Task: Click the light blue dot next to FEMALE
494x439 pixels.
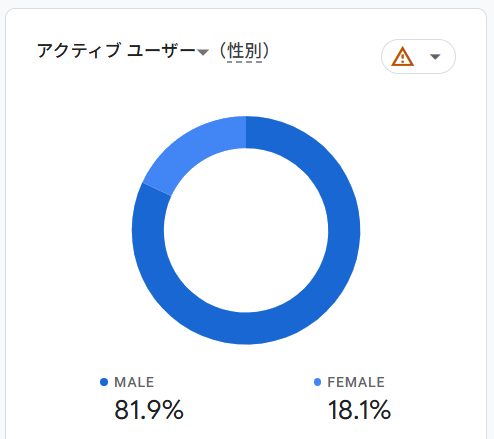Action: pyautogui.click(x=317, y=382)
